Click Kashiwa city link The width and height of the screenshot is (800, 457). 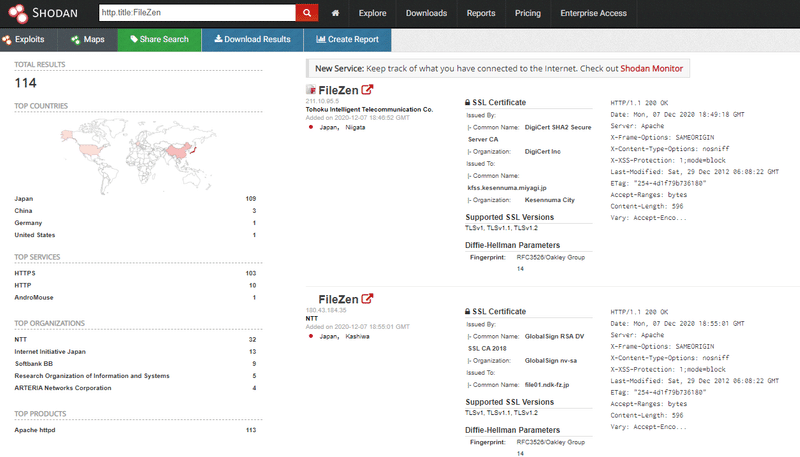point(357,337)
